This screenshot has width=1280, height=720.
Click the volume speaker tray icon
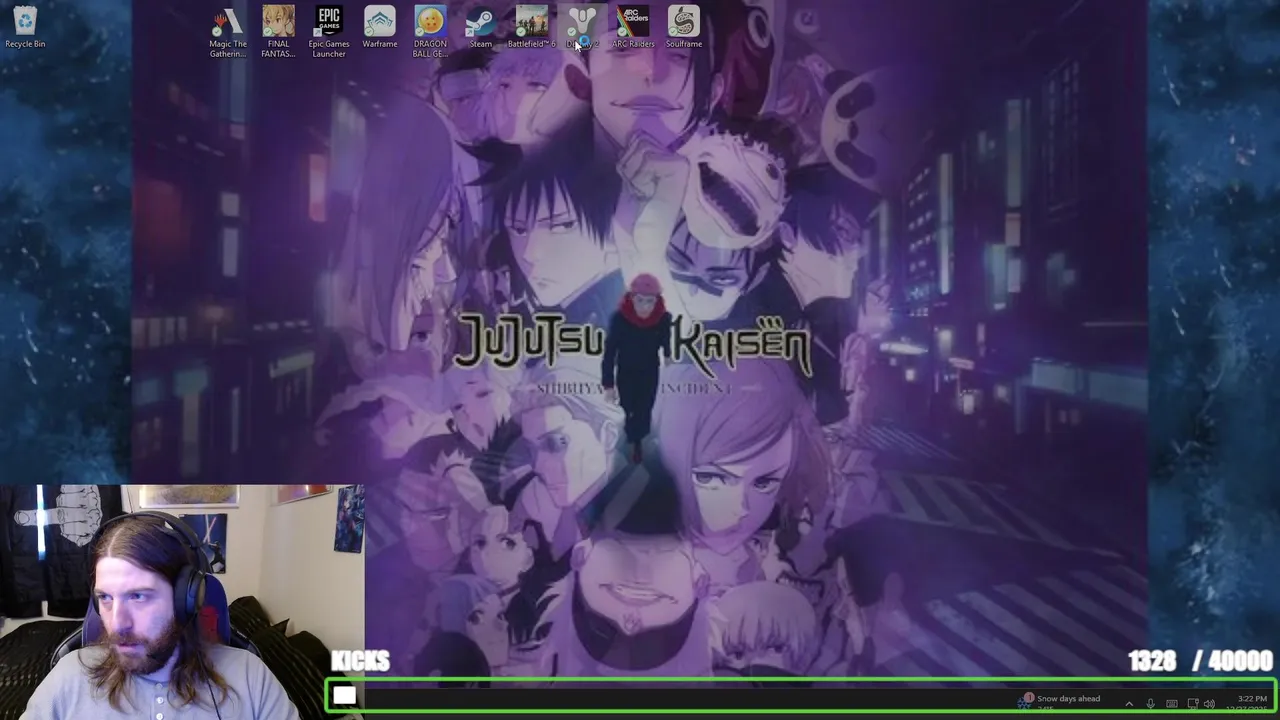coord(1210,703)
